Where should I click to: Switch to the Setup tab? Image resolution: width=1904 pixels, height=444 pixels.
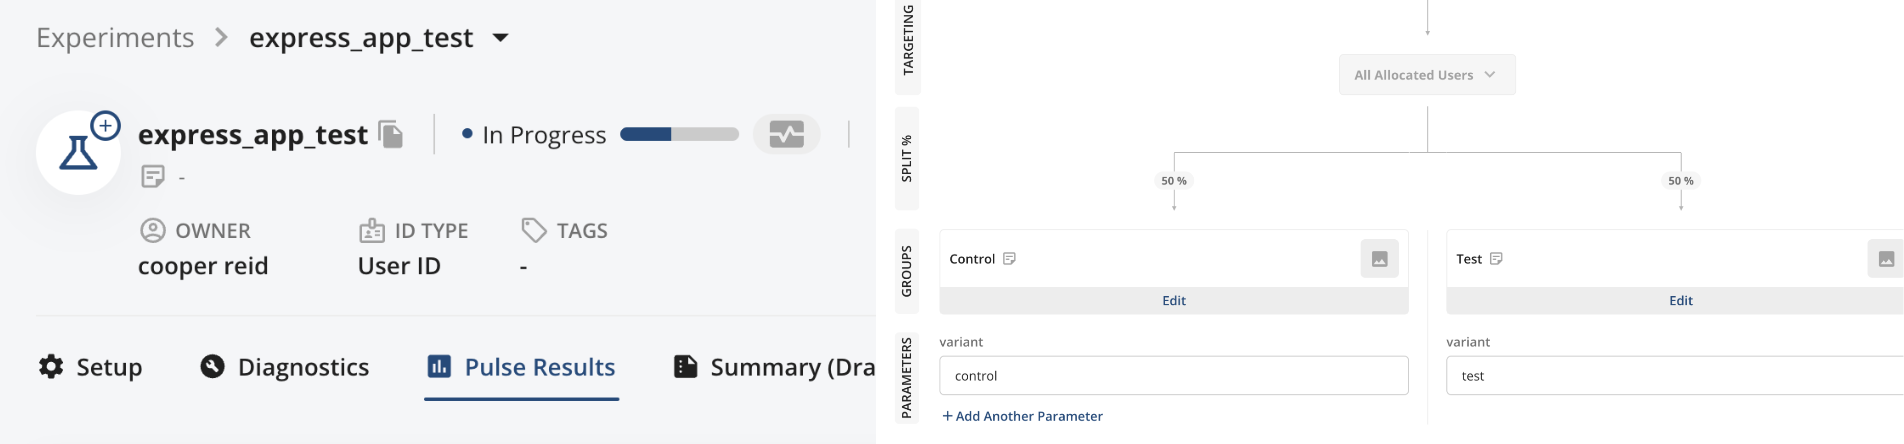click(91, 367)
